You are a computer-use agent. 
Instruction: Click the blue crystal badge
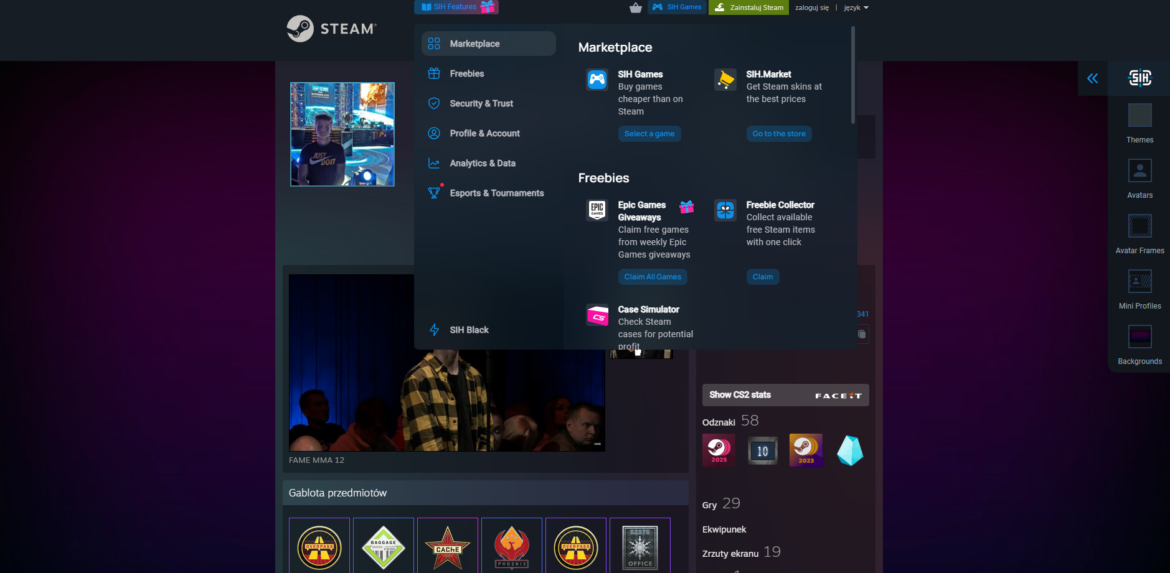849,450
